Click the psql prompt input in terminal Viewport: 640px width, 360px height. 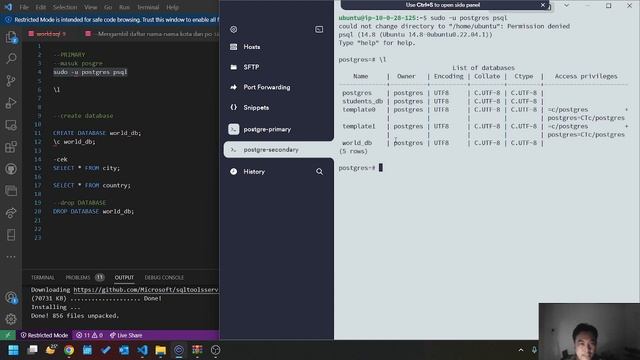pyautogui.click(x=381, y=168)
